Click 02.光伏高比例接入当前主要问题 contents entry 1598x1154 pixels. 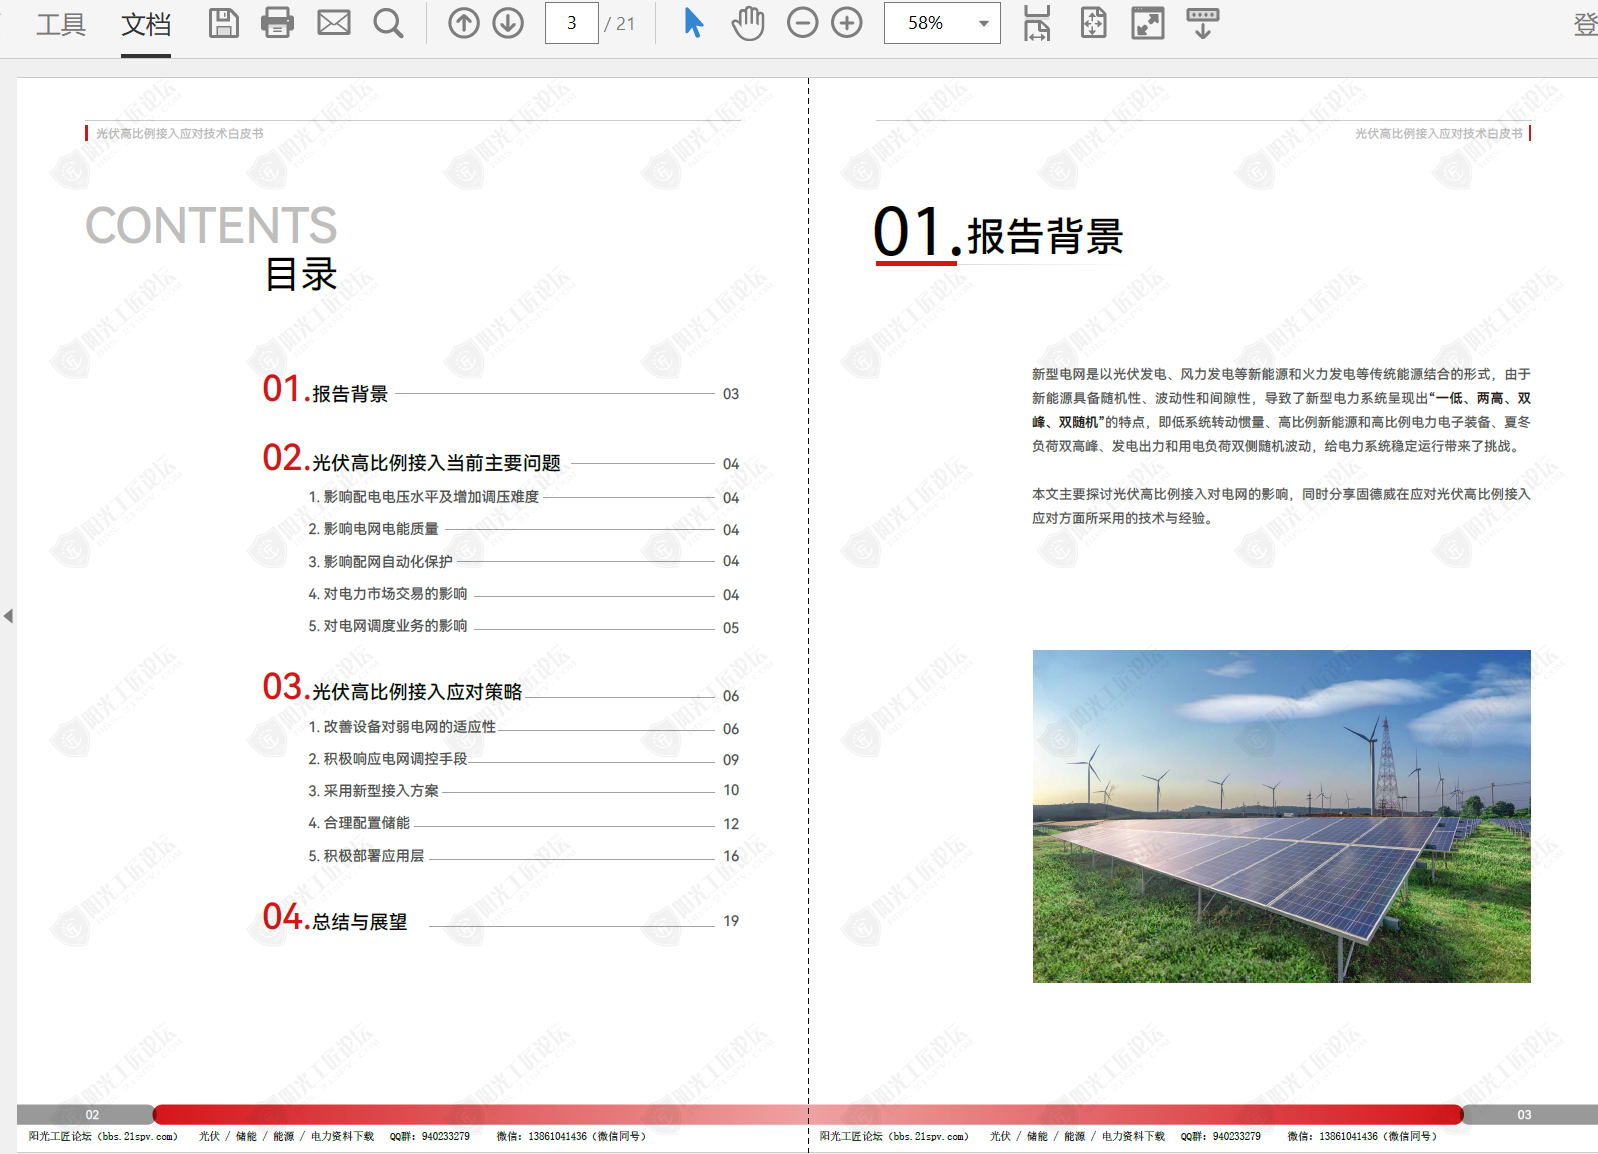coord(411,459)
